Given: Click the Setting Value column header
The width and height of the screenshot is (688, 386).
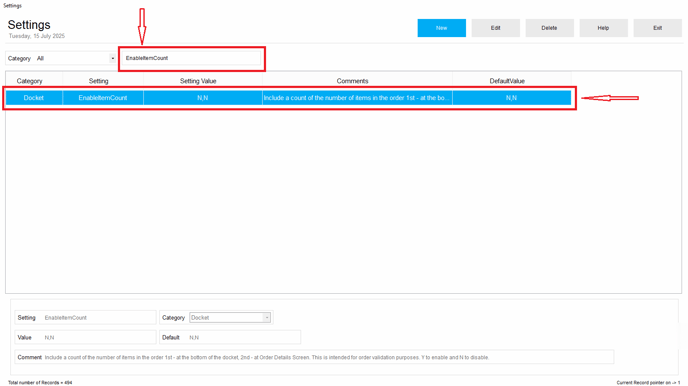Looking at the screenshot, I should 198,81.
